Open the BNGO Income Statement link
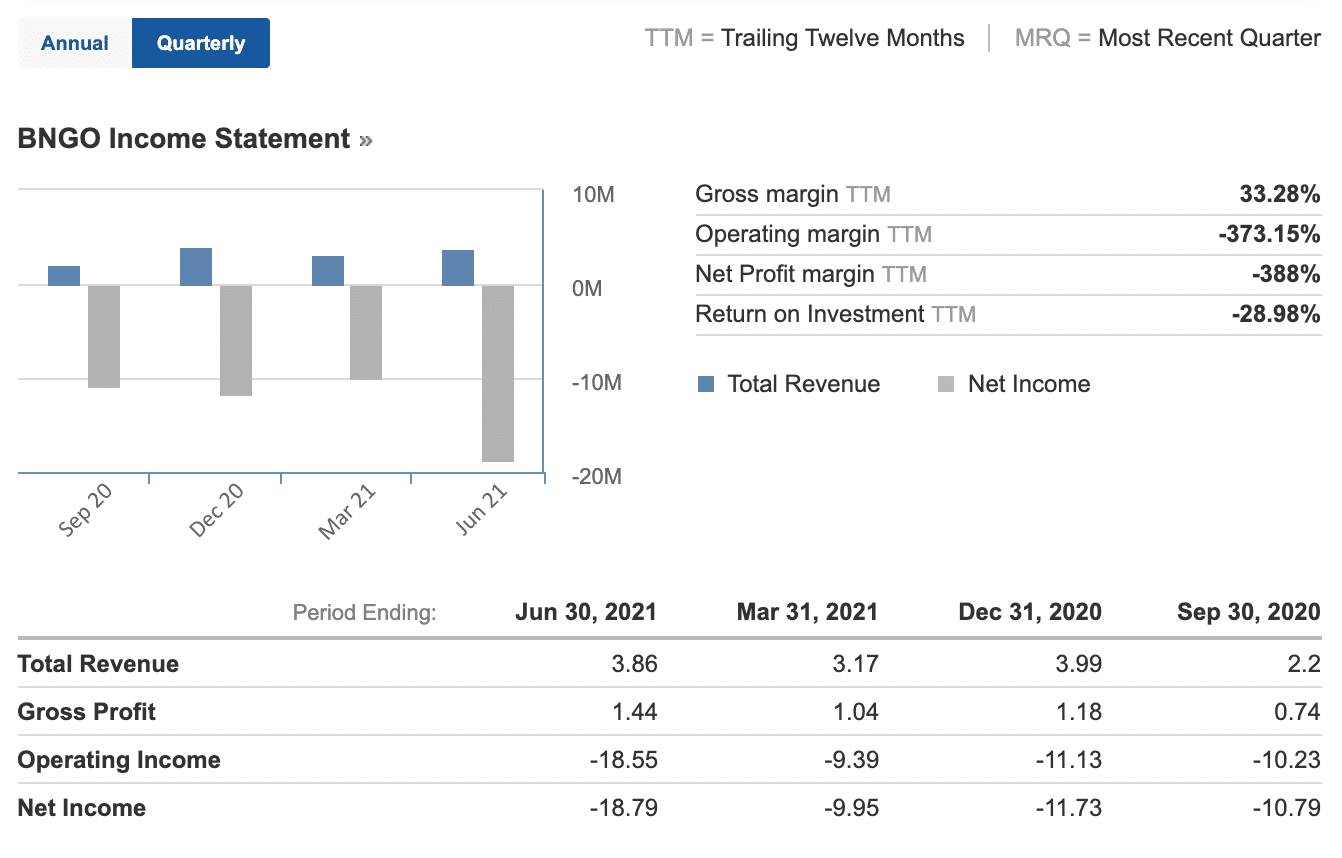Image resolution: width=1342 pixels, height=858 pixels. [195, 139]
